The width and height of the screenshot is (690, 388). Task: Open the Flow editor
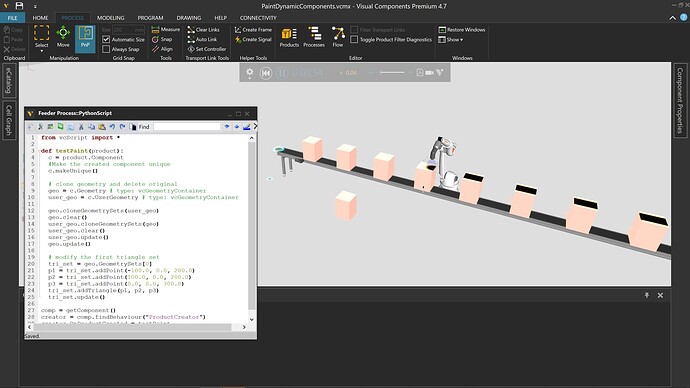click(x=338, y=37)
